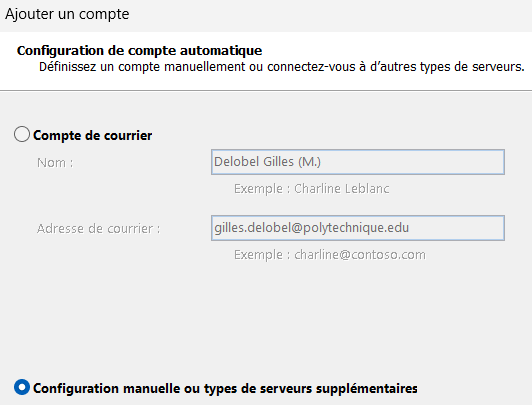Click the "Exemple : Charline Leblanc" hint text
This screenshot has height=405, width=532.
pyautogui.click(x=311, y=189)
